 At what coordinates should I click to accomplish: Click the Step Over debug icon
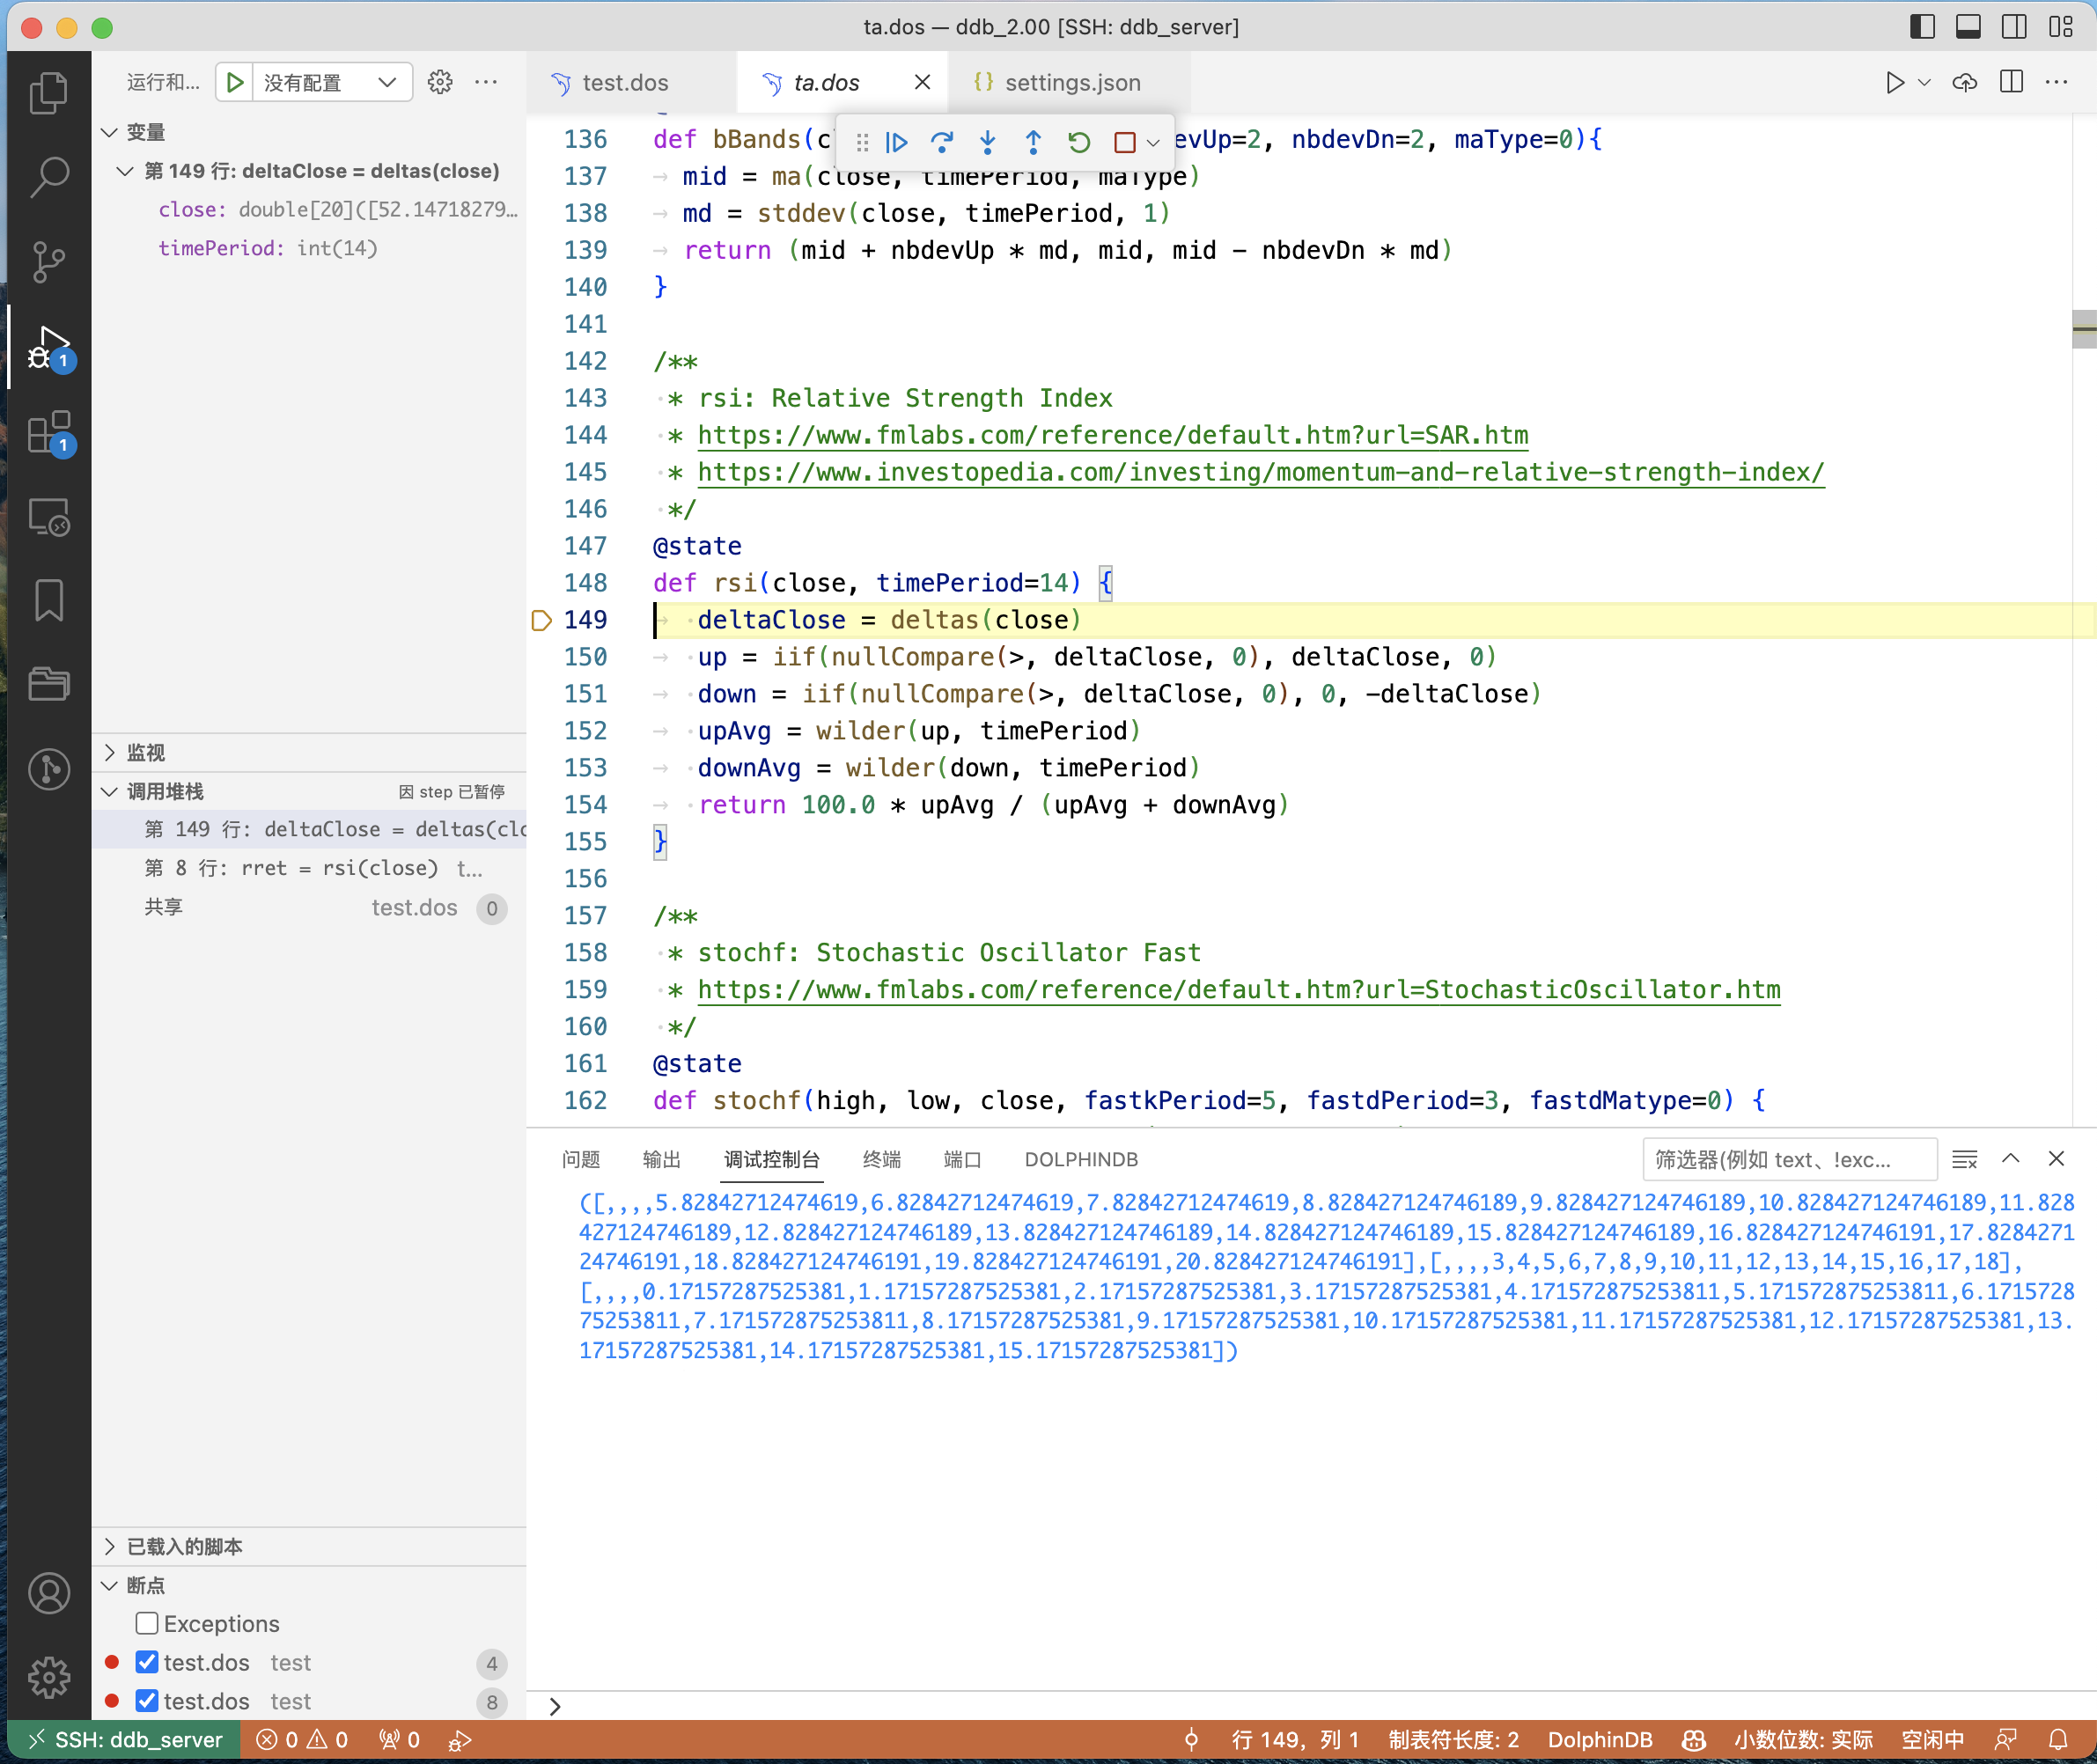(941, 143)
